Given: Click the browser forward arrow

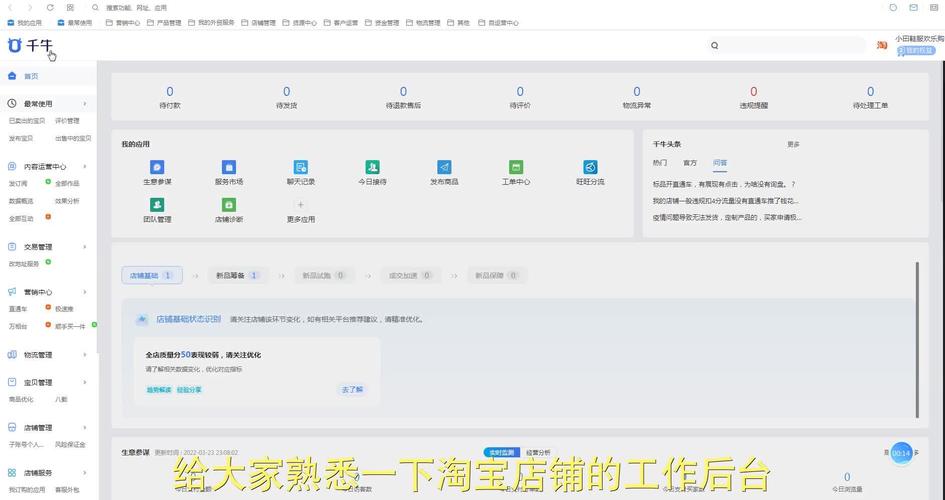Looking at the screenshot, I should coord(30,7).
